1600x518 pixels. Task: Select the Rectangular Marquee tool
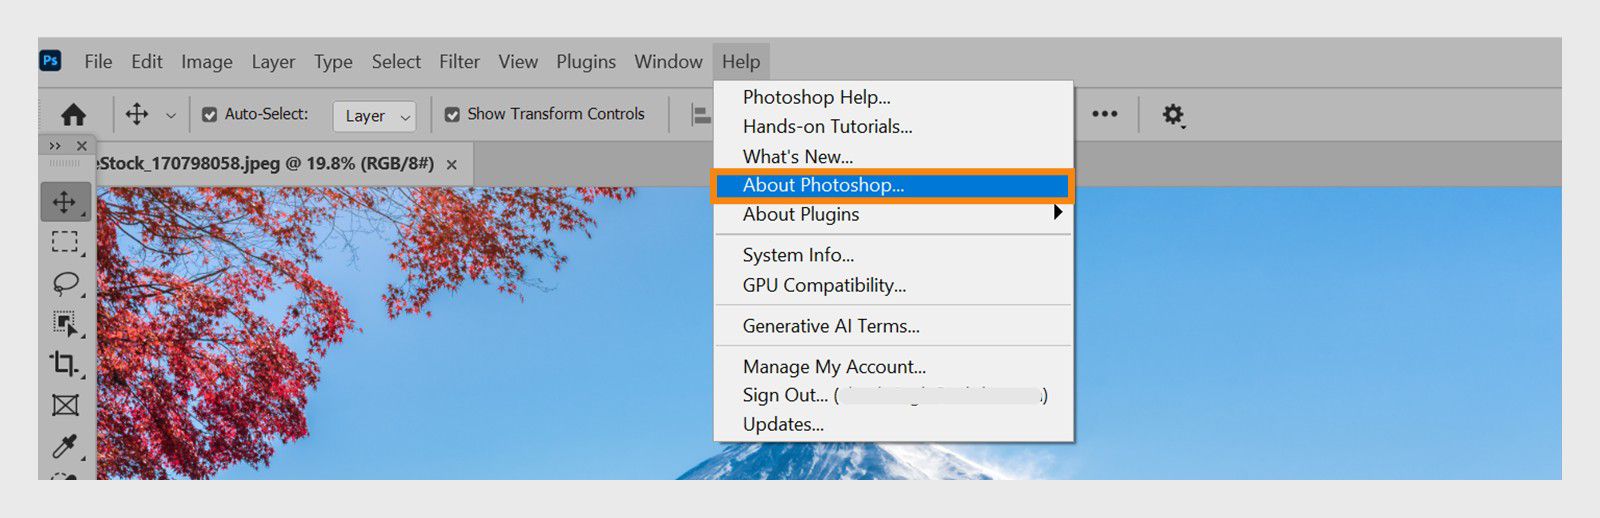[65, 242]
